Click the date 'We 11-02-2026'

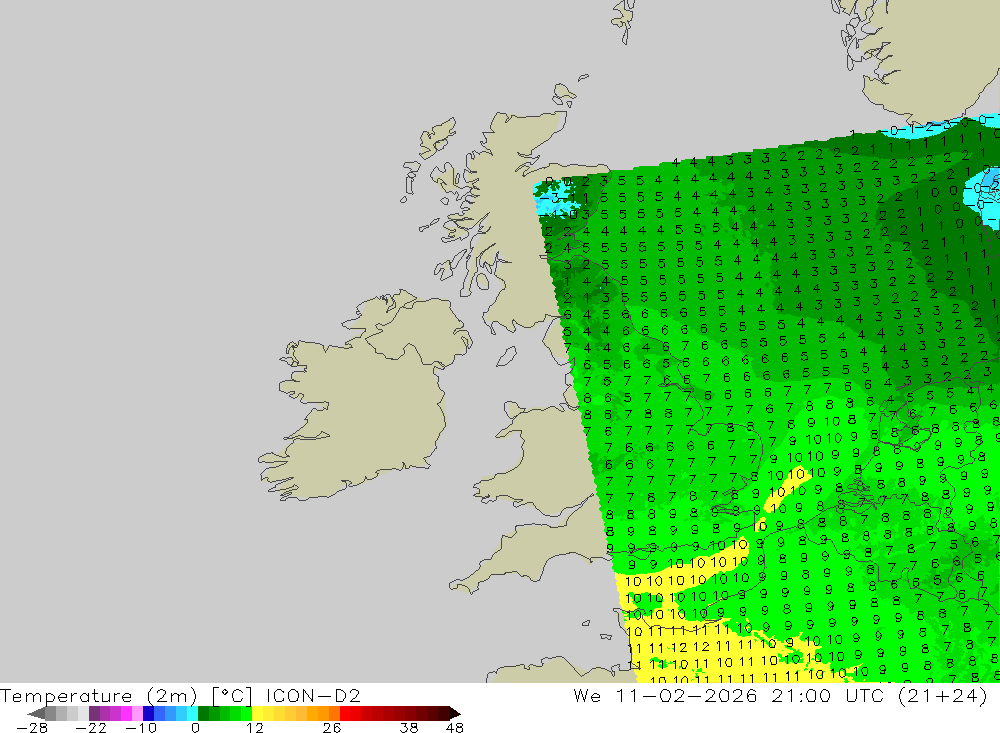pyautogui.click(x=665, y=695)
